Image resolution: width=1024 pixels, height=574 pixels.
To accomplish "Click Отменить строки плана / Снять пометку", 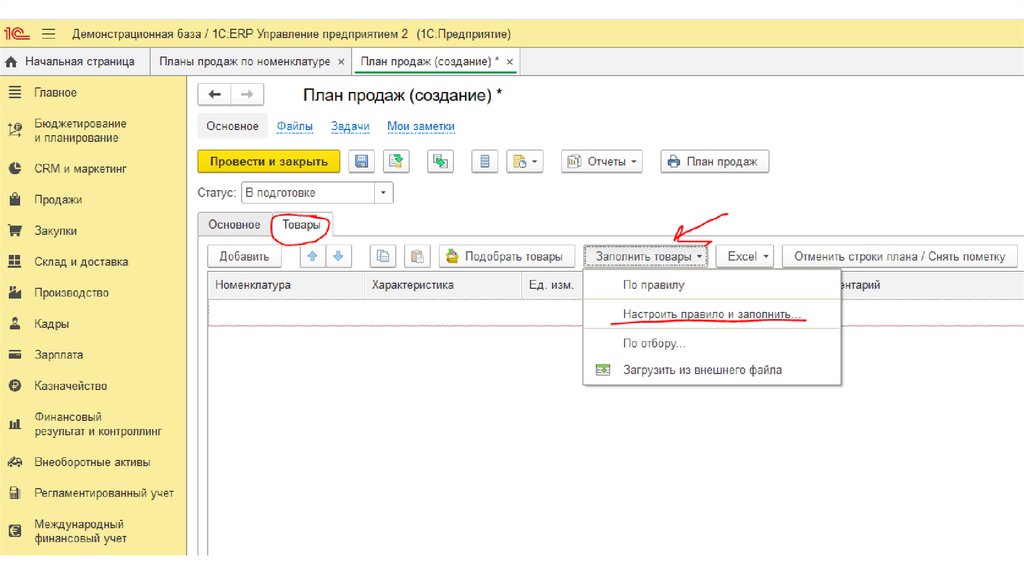I will [899, 257].
